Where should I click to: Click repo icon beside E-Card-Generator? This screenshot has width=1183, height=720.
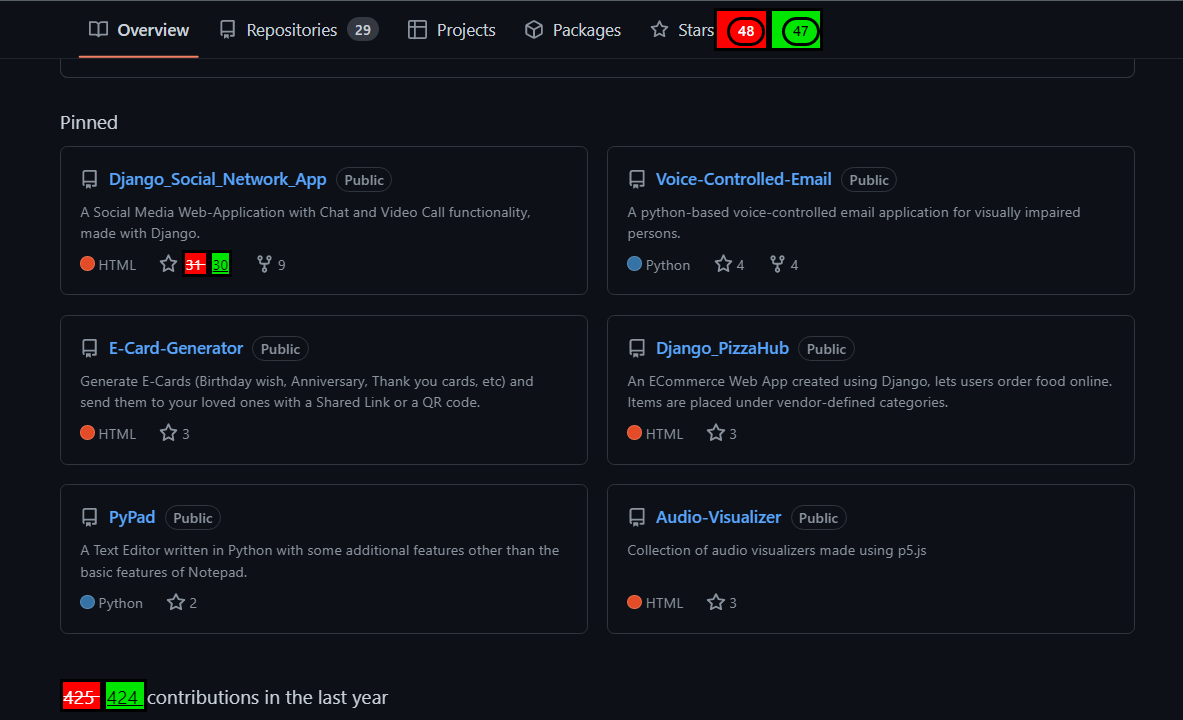tap(89, 349)
